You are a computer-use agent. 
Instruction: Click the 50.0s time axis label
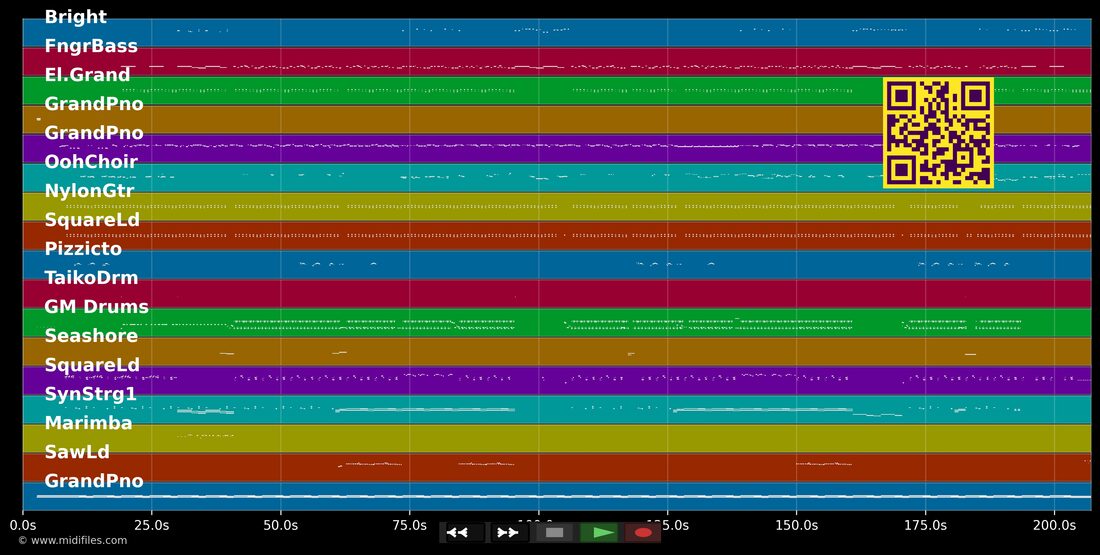click(281, 525)
